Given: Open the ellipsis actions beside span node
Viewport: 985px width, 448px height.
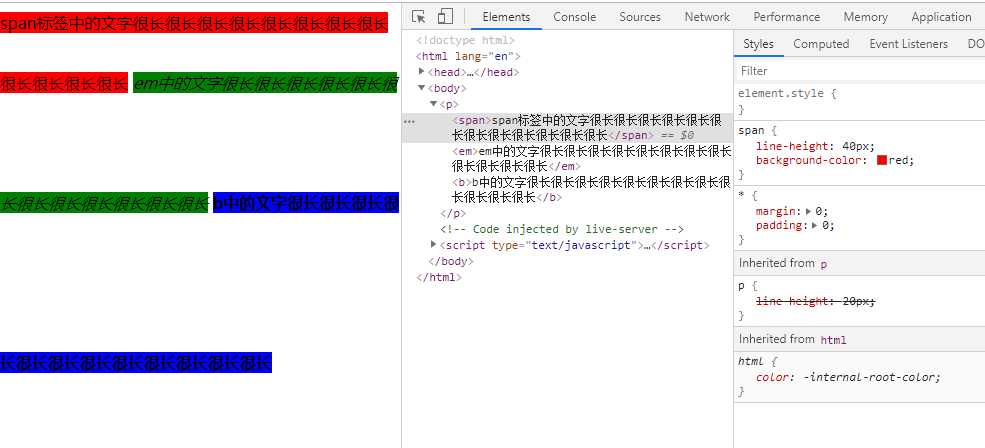Looking at the screenshot, I should click(409, 121).
